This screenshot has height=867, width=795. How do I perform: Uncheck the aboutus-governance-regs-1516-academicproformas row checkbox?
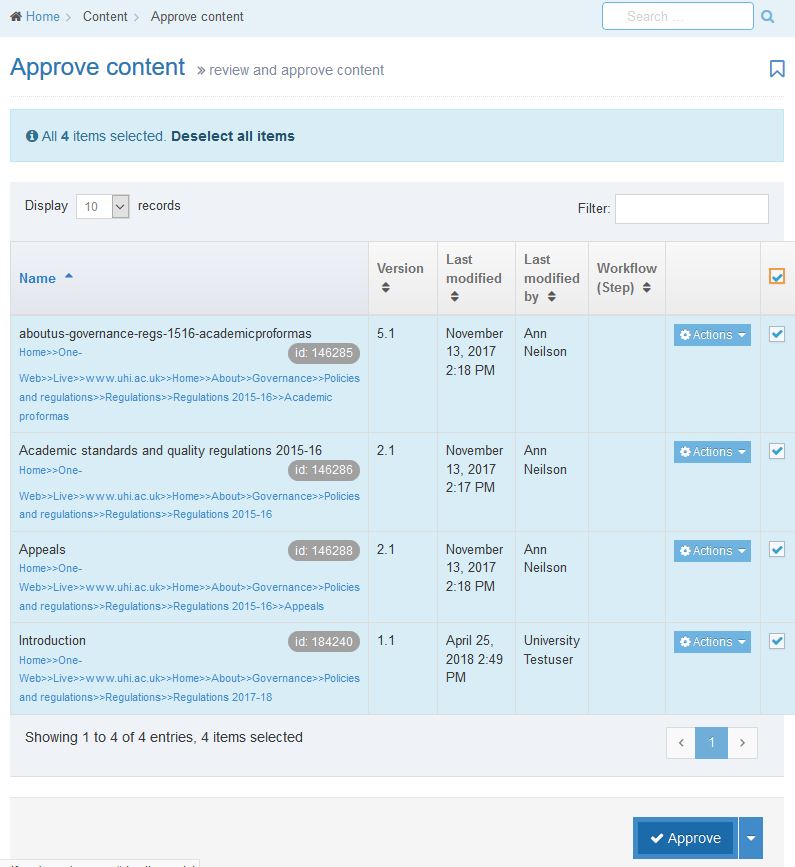coord(777,334)
